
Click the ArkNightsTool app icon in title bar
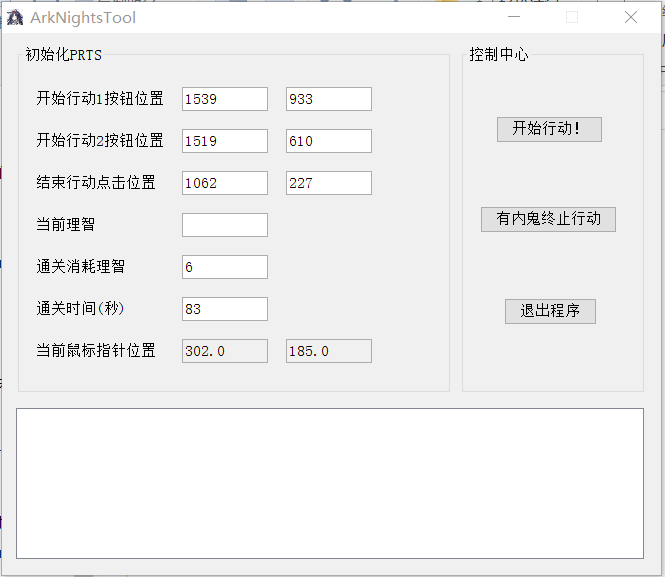pyautogui.click(x=15, y=18)
